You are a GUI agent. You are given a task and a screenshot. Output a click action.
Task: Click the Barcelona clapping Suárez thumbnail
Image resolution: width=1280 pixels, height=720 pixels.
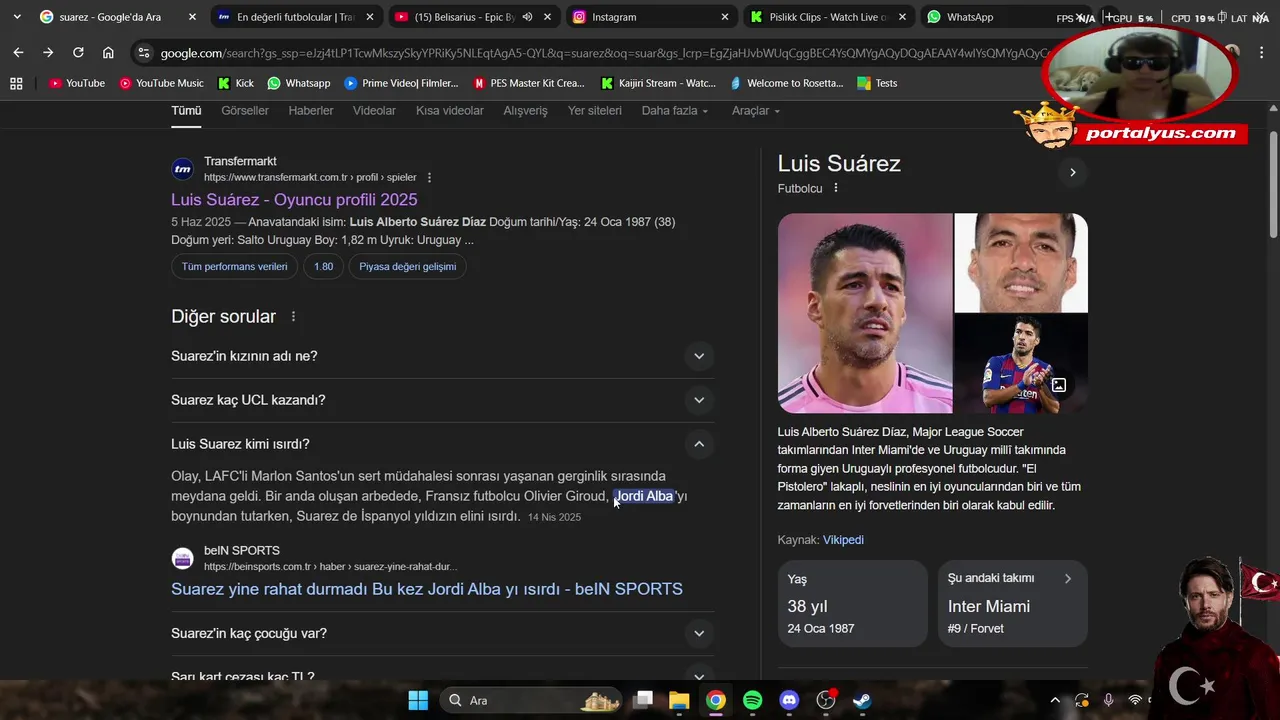[x=1021, y=363]
